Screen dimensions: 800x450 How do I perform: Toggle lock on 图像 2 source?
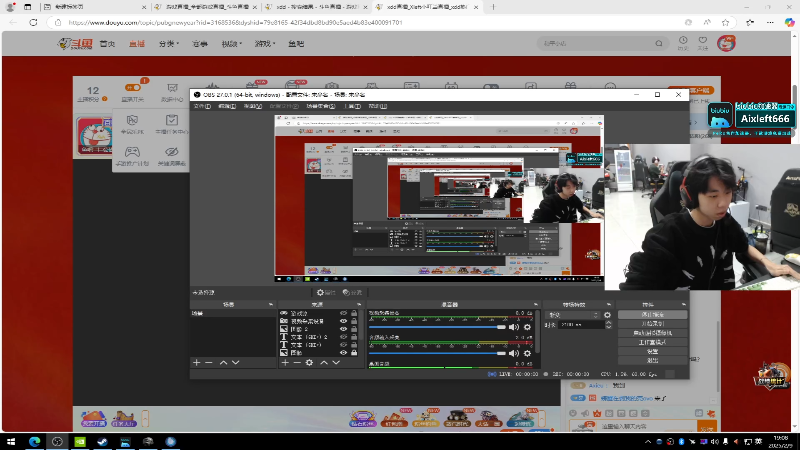[x=354, y=329]
